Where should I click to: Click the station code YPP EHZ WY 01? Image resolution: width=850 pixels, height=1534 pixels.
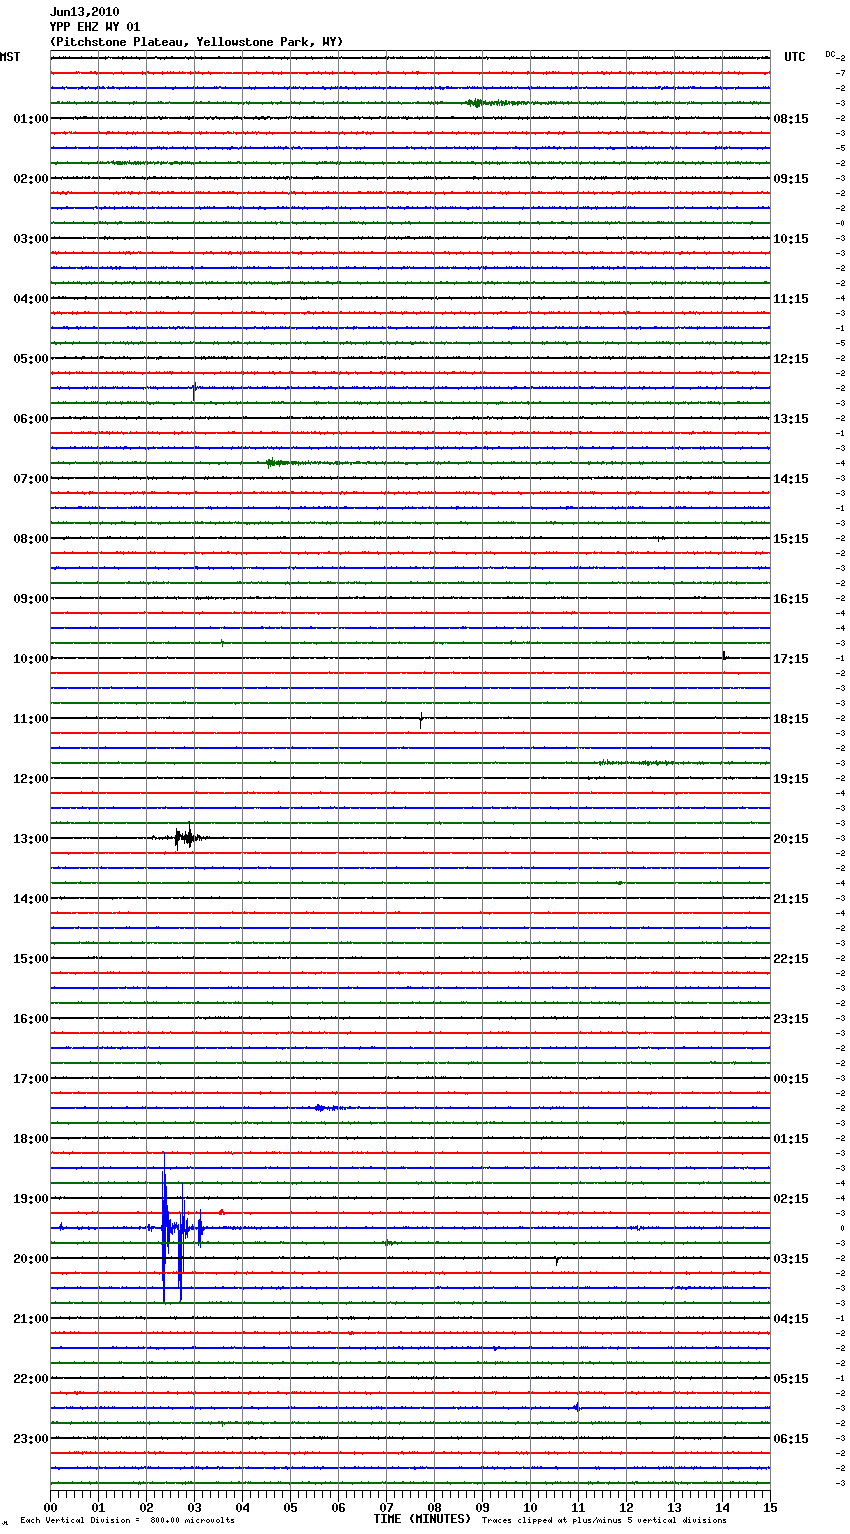click(x=95, y=27)
